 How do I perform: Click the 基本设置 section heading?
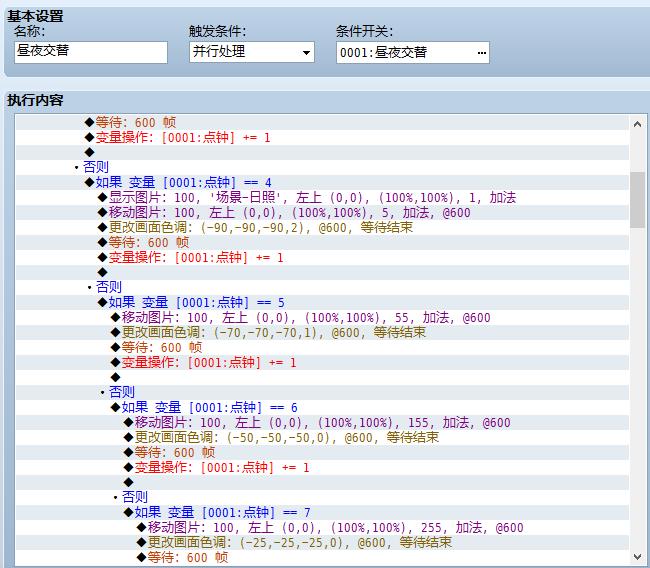tap(35, 16)
